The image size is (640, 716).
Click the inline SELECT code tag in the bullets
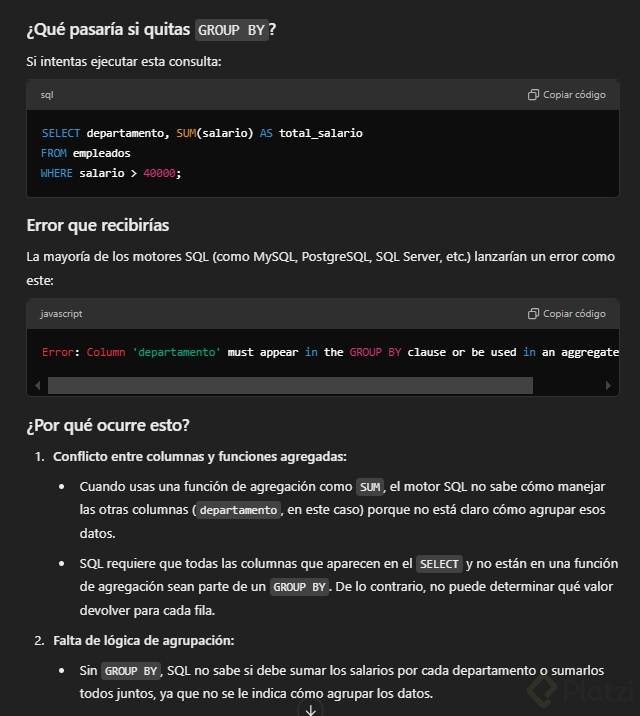click(x=439, y=564)
